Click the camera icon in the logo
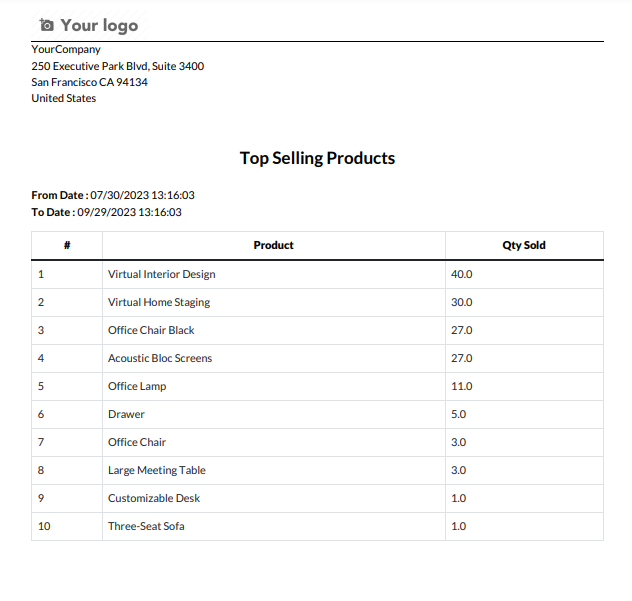 [46, 25]
